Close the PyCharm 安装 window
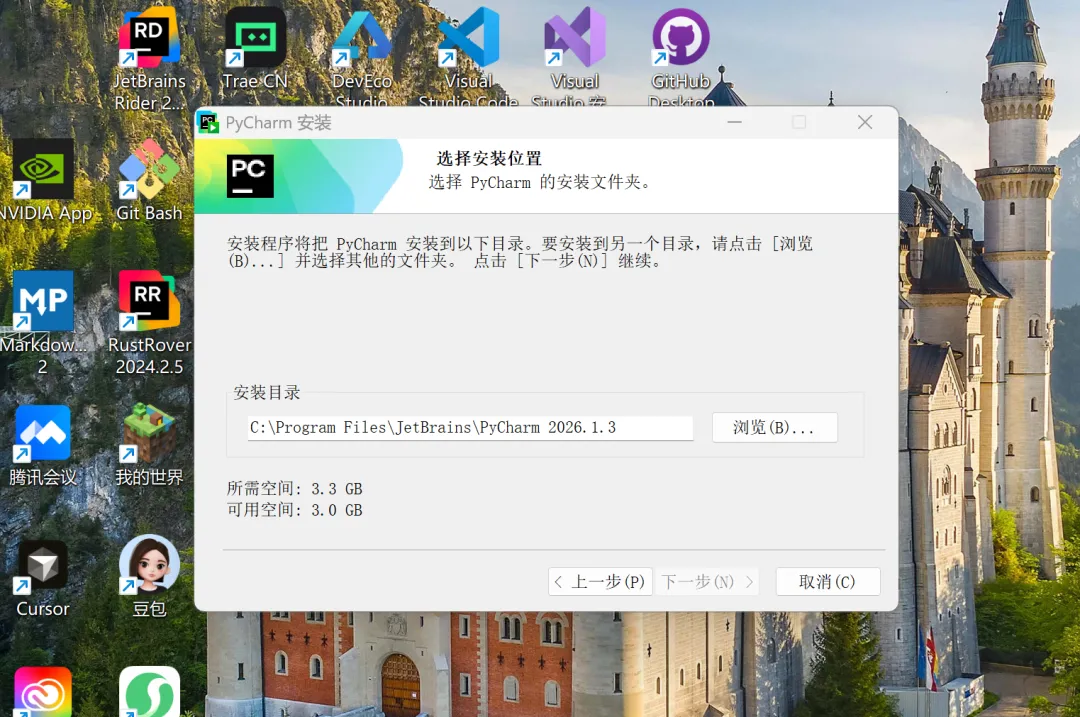1080x717 pixels. tap(865, 123)
